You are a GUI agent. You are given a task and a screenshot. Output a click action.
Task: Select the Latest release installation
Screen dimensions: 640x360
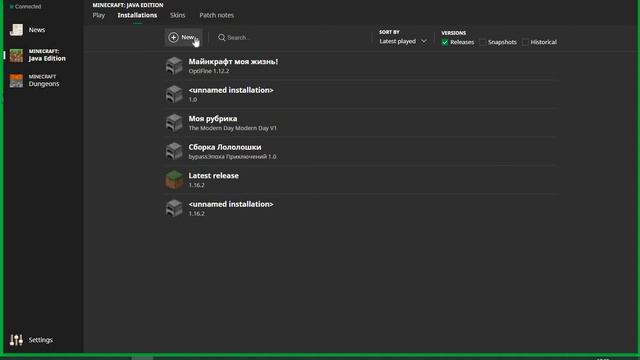(361, 180)
